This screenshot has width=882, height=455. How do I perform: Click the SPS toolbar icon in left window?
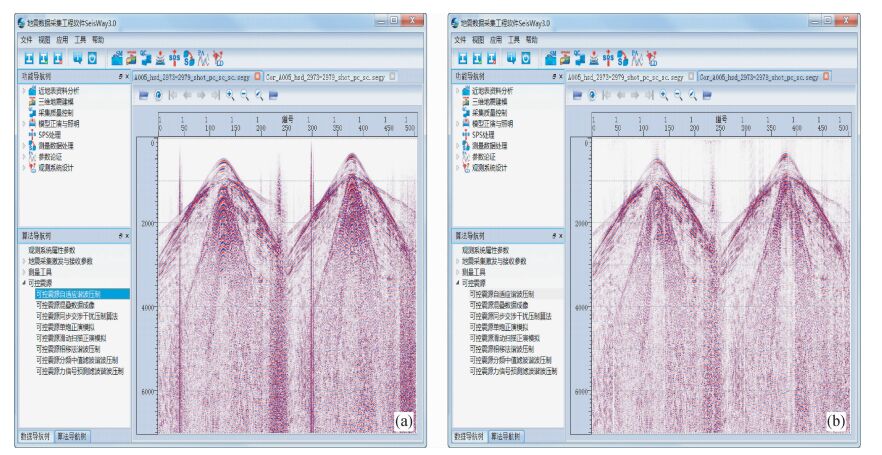point(175,58)
